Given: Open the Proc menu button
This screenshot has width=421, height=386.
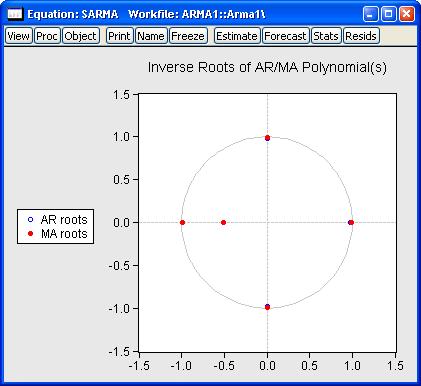Looking at the screenshot, I should pyautogui.click(x=47, y=36).
